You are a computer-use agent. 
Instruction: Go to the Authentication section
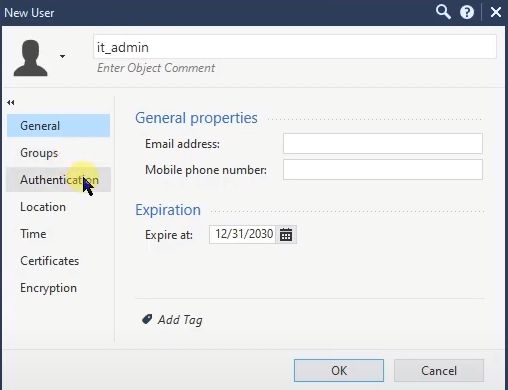click(x=58, y=180)
